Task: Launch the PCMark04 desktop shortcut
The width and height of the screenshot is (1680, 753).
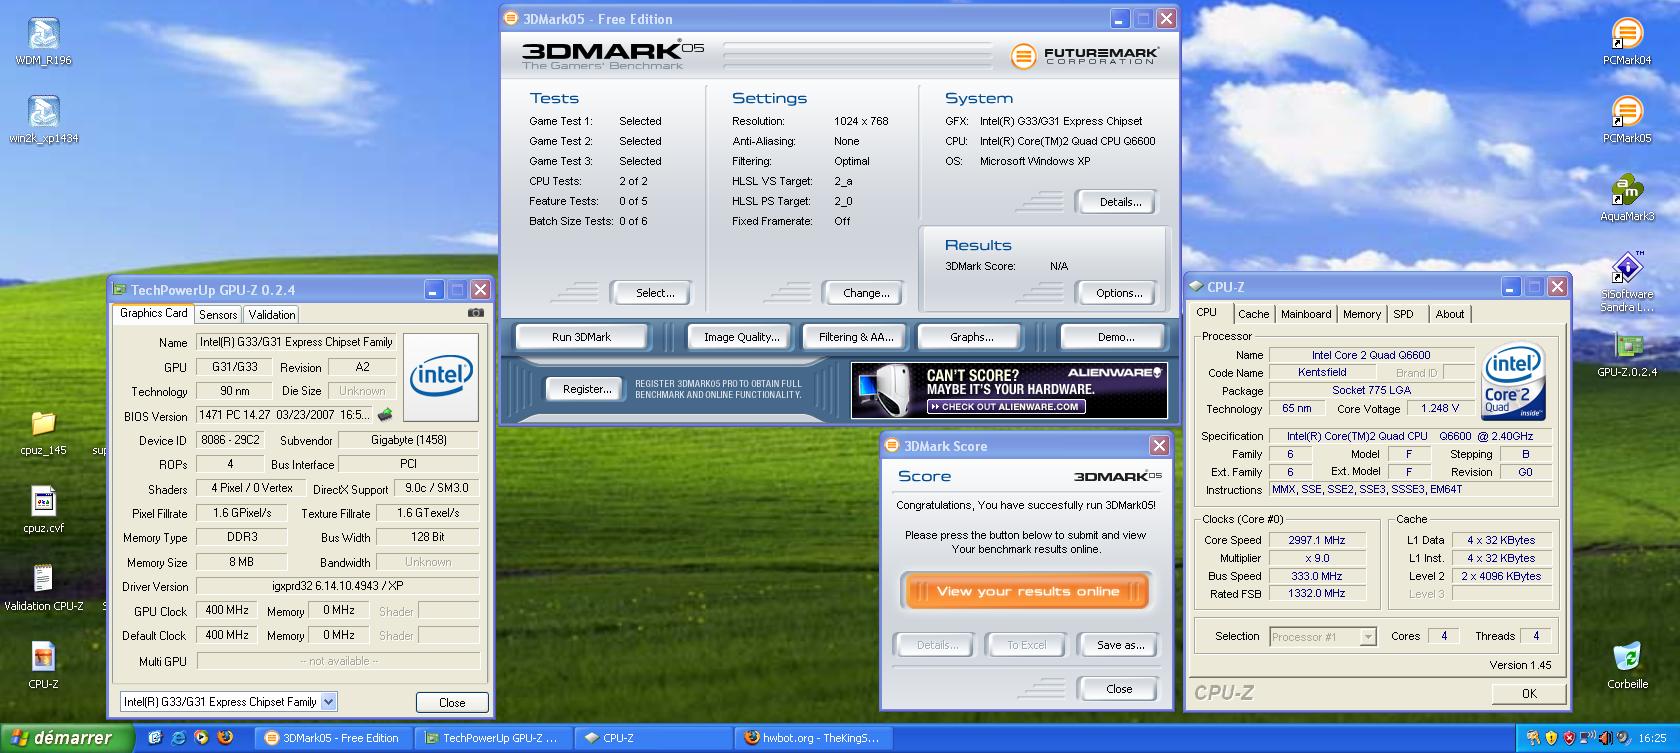Action: [x=1627, y=41]
